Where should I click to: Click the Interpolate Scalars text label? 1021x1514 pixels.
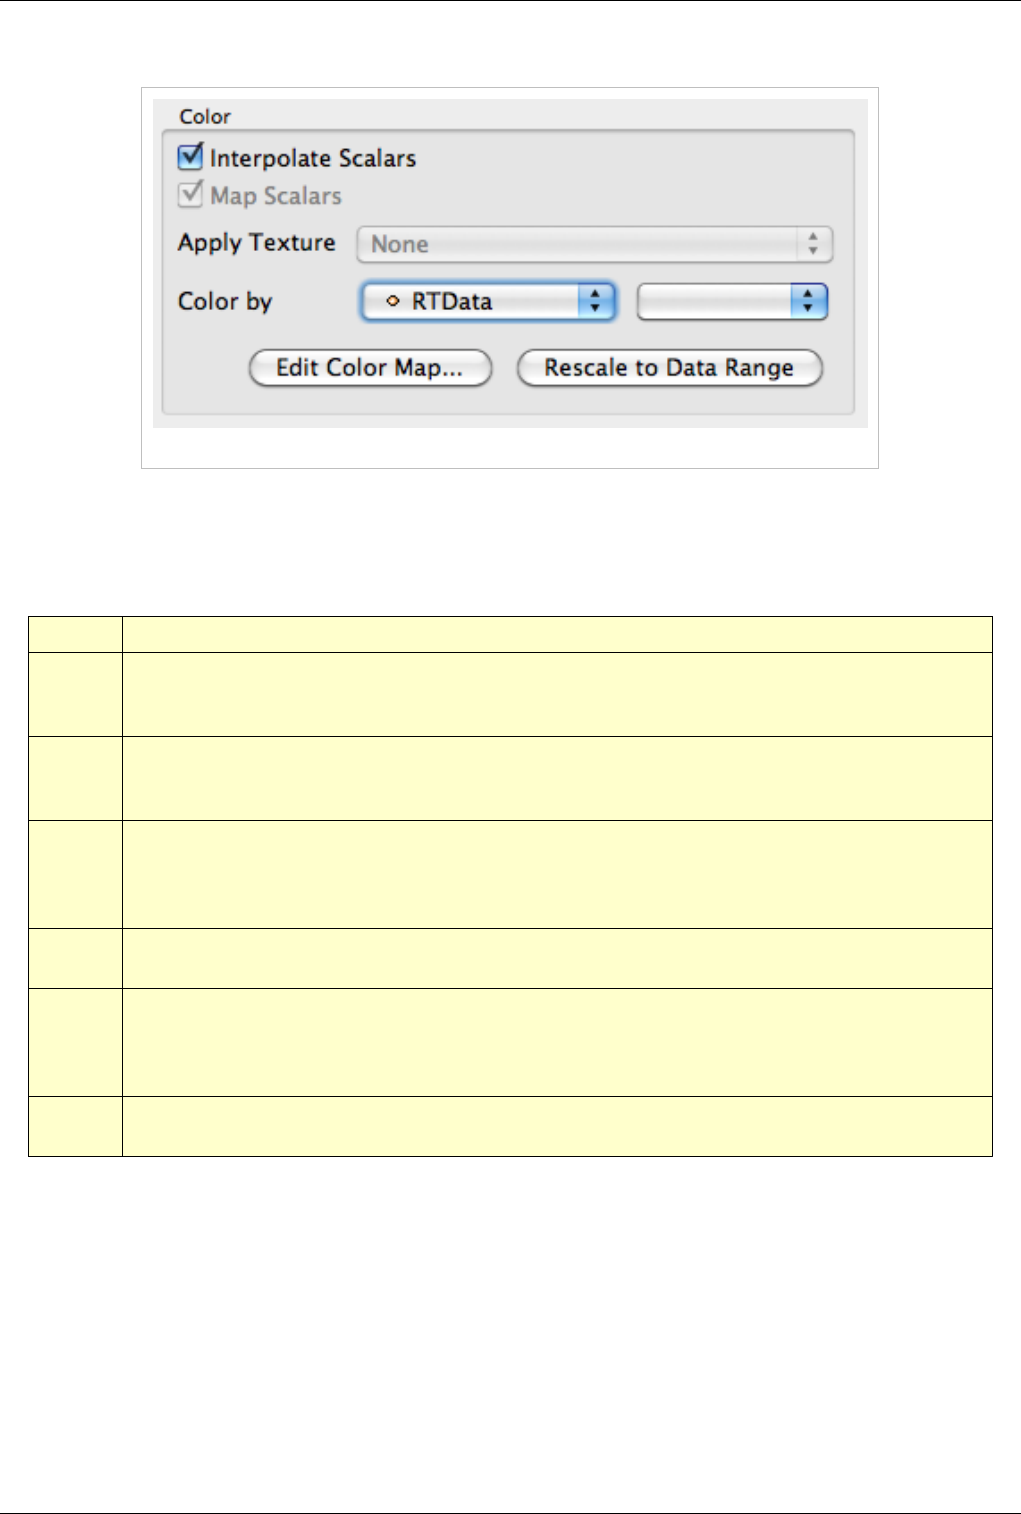313,158
